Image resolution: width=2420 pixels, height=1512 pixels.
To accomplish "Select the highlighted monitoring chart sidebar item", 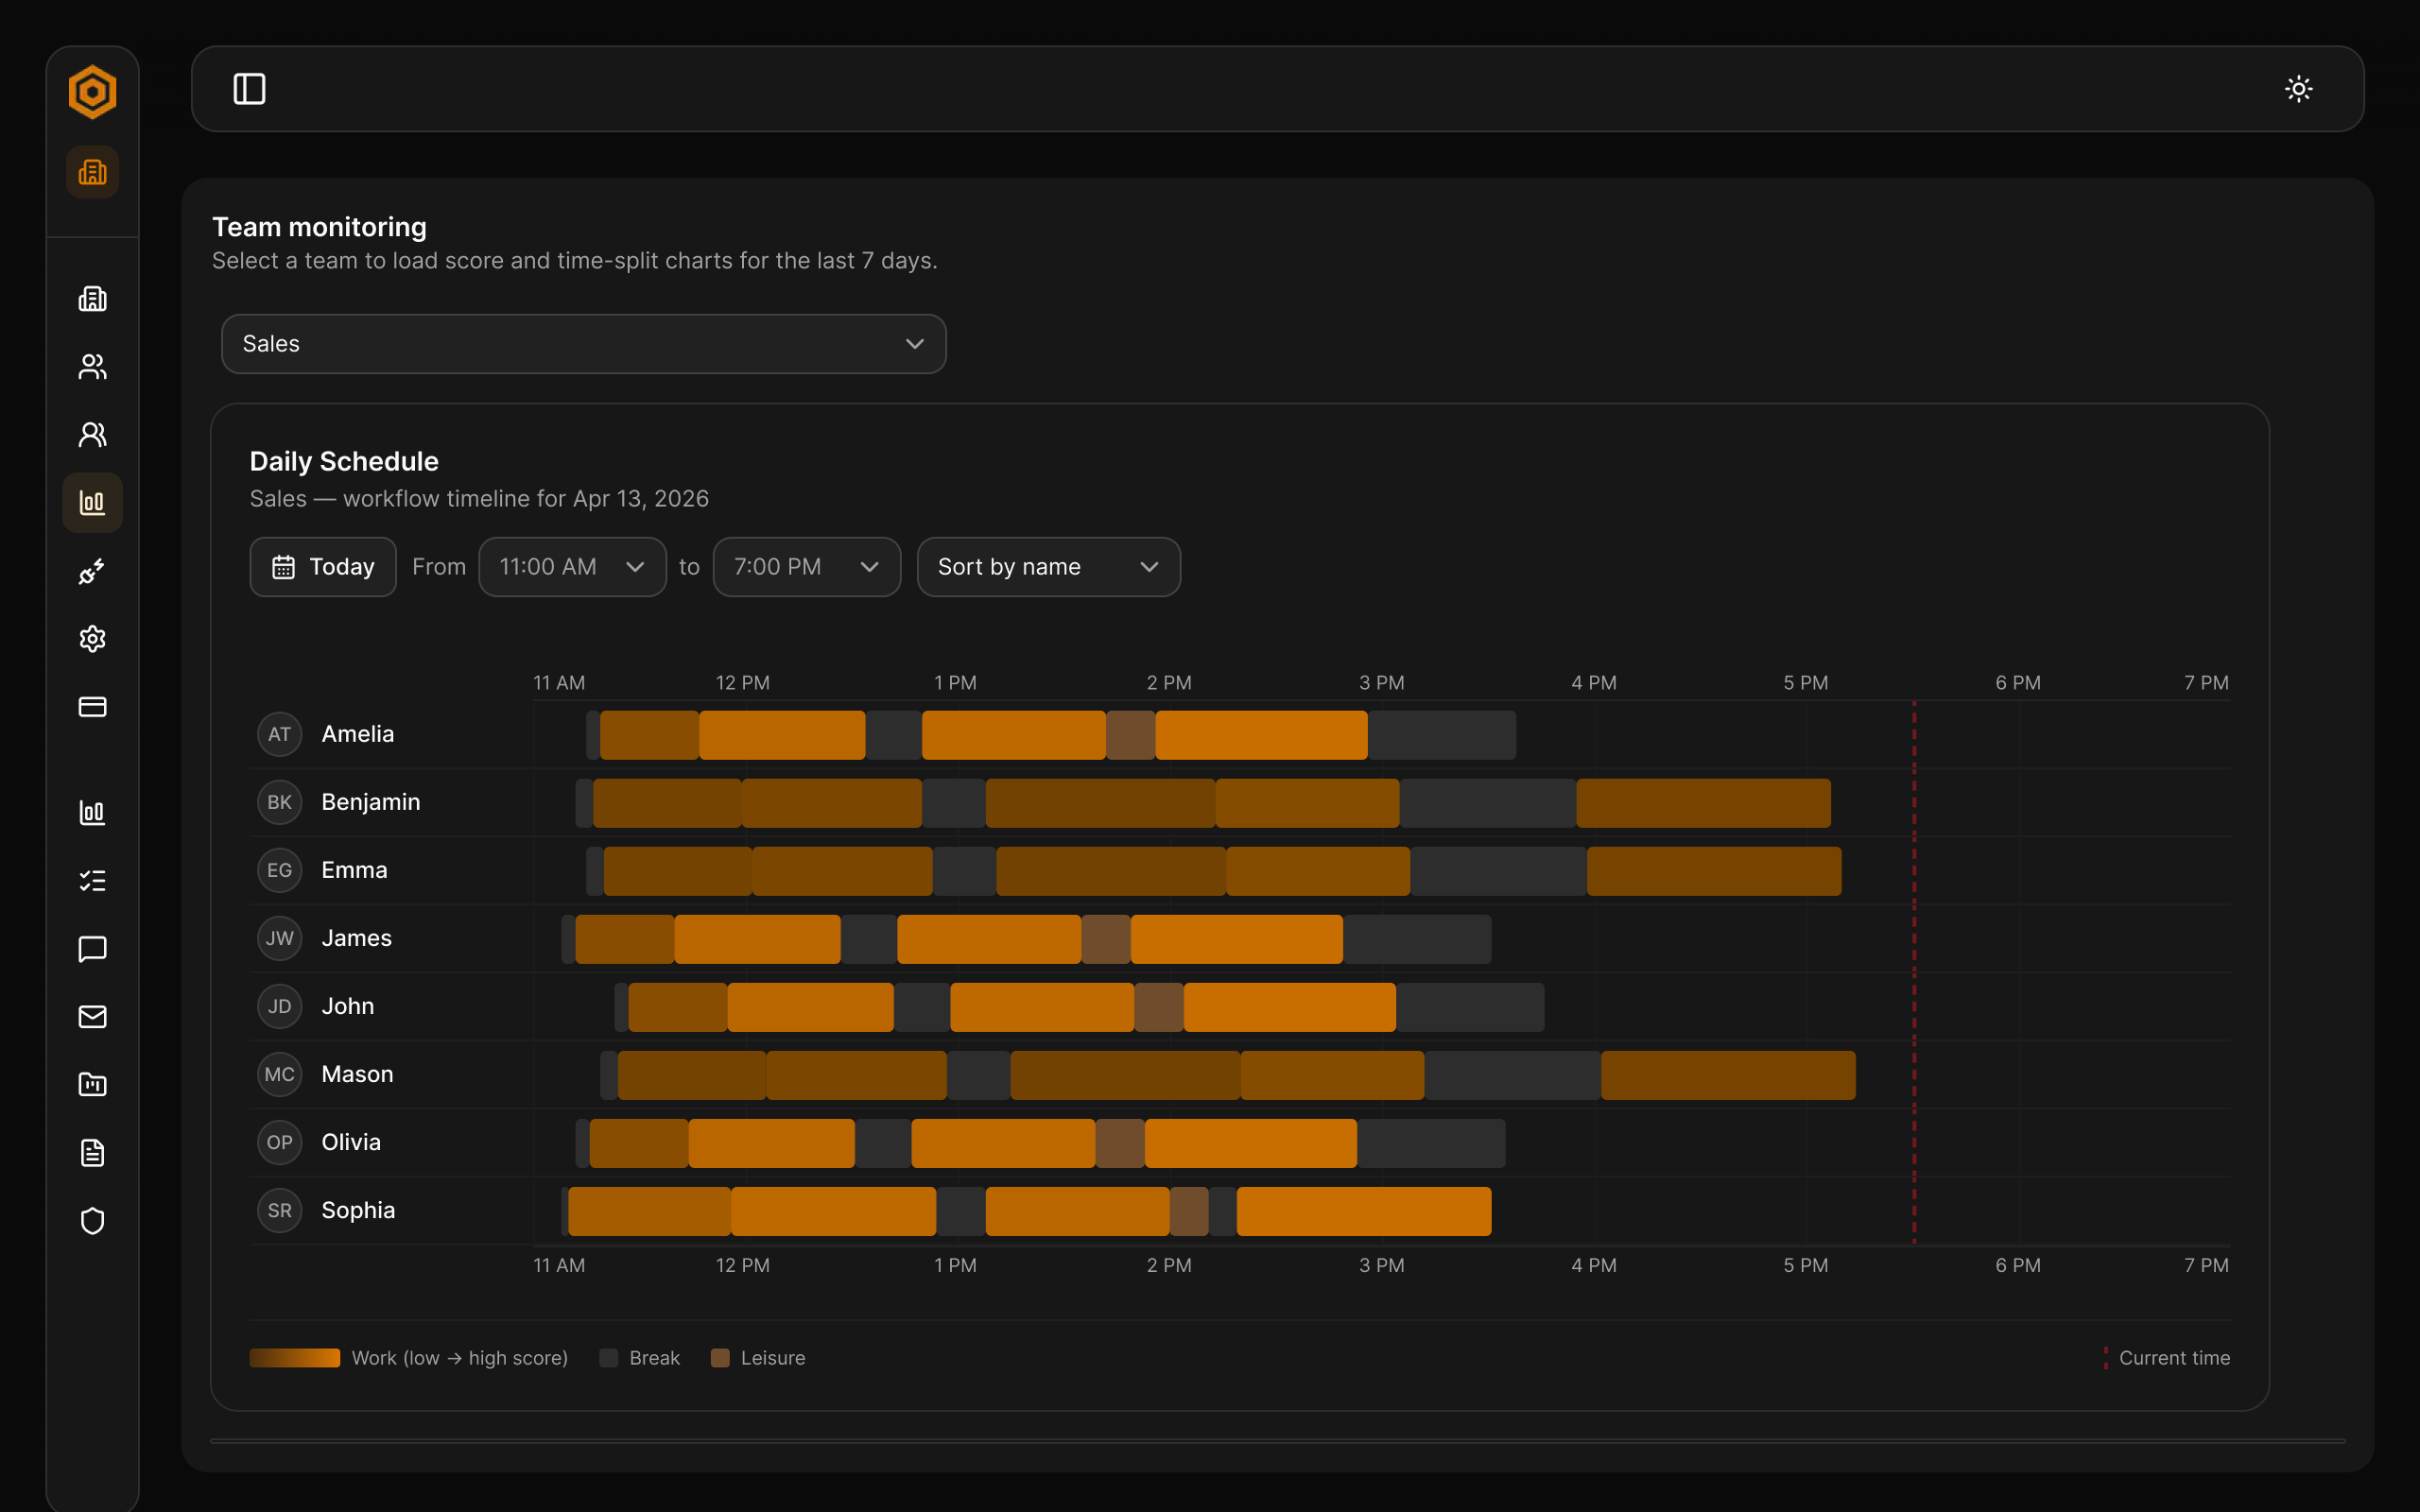I will click(x=92, y=503).
